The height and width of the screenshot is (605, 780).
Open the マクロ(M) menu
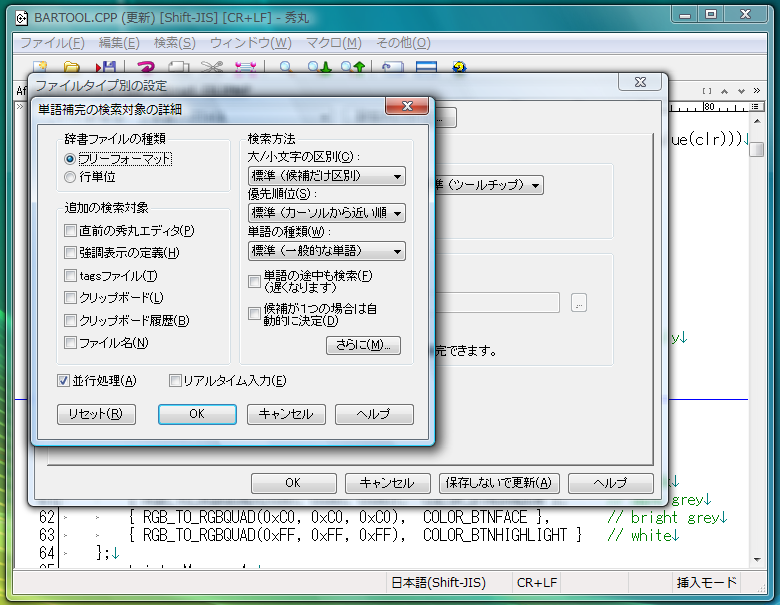coord(334,43)
